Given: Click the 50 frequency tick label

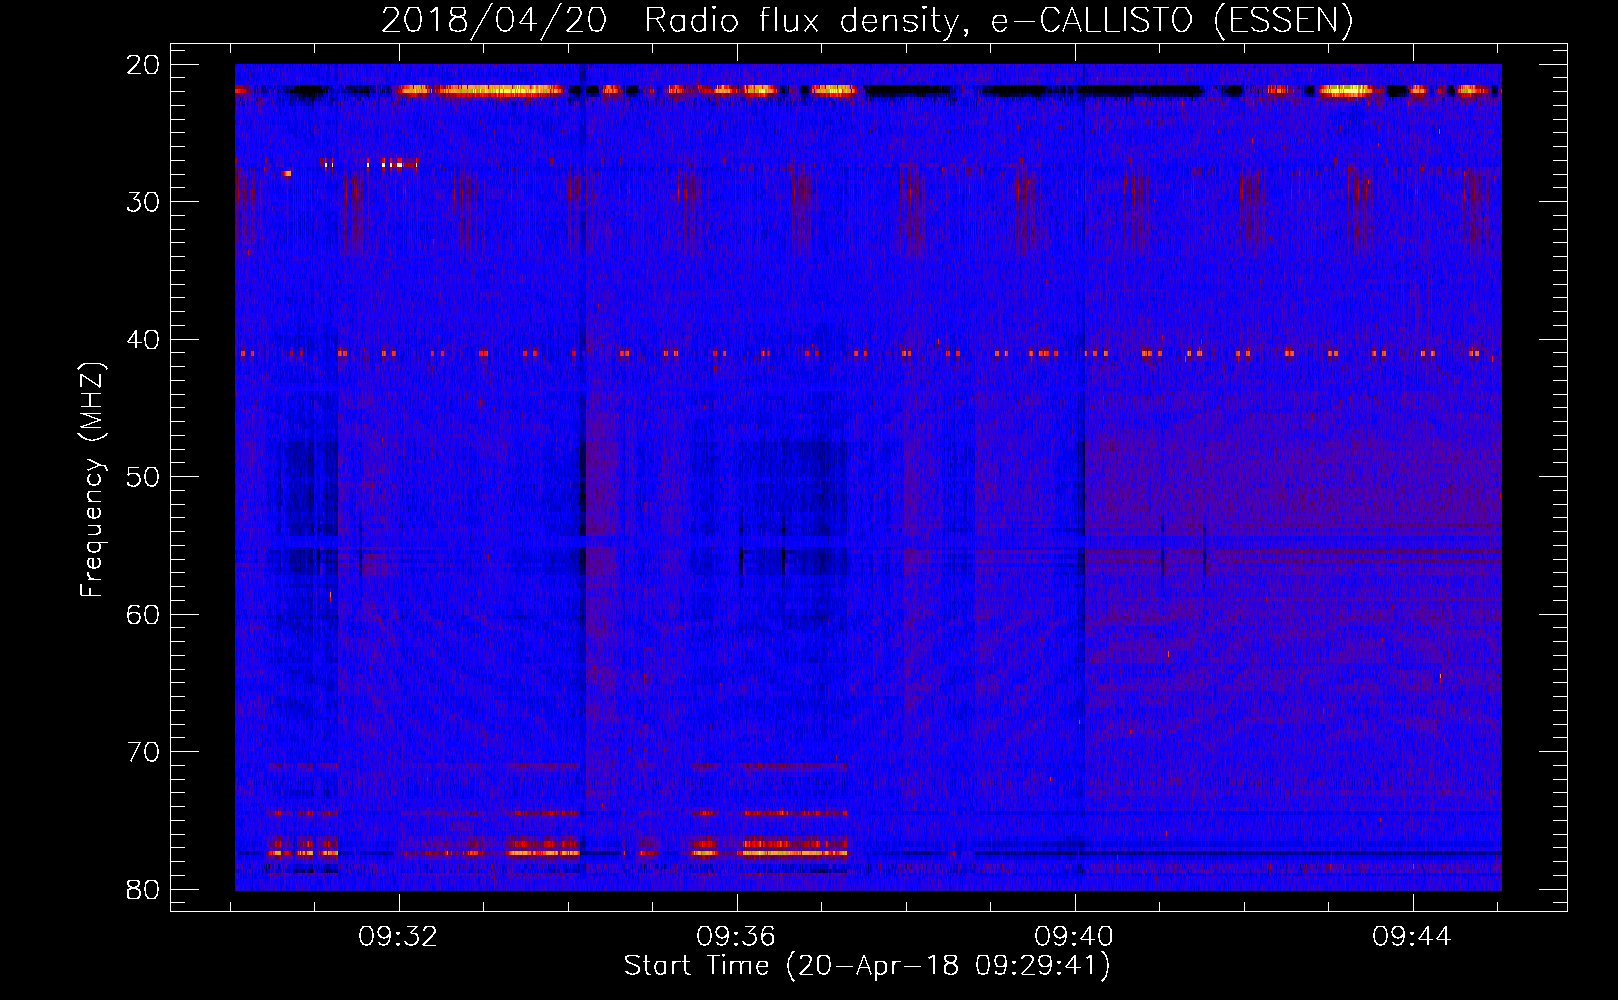Looking at the screenshot, I should [144, 477].
